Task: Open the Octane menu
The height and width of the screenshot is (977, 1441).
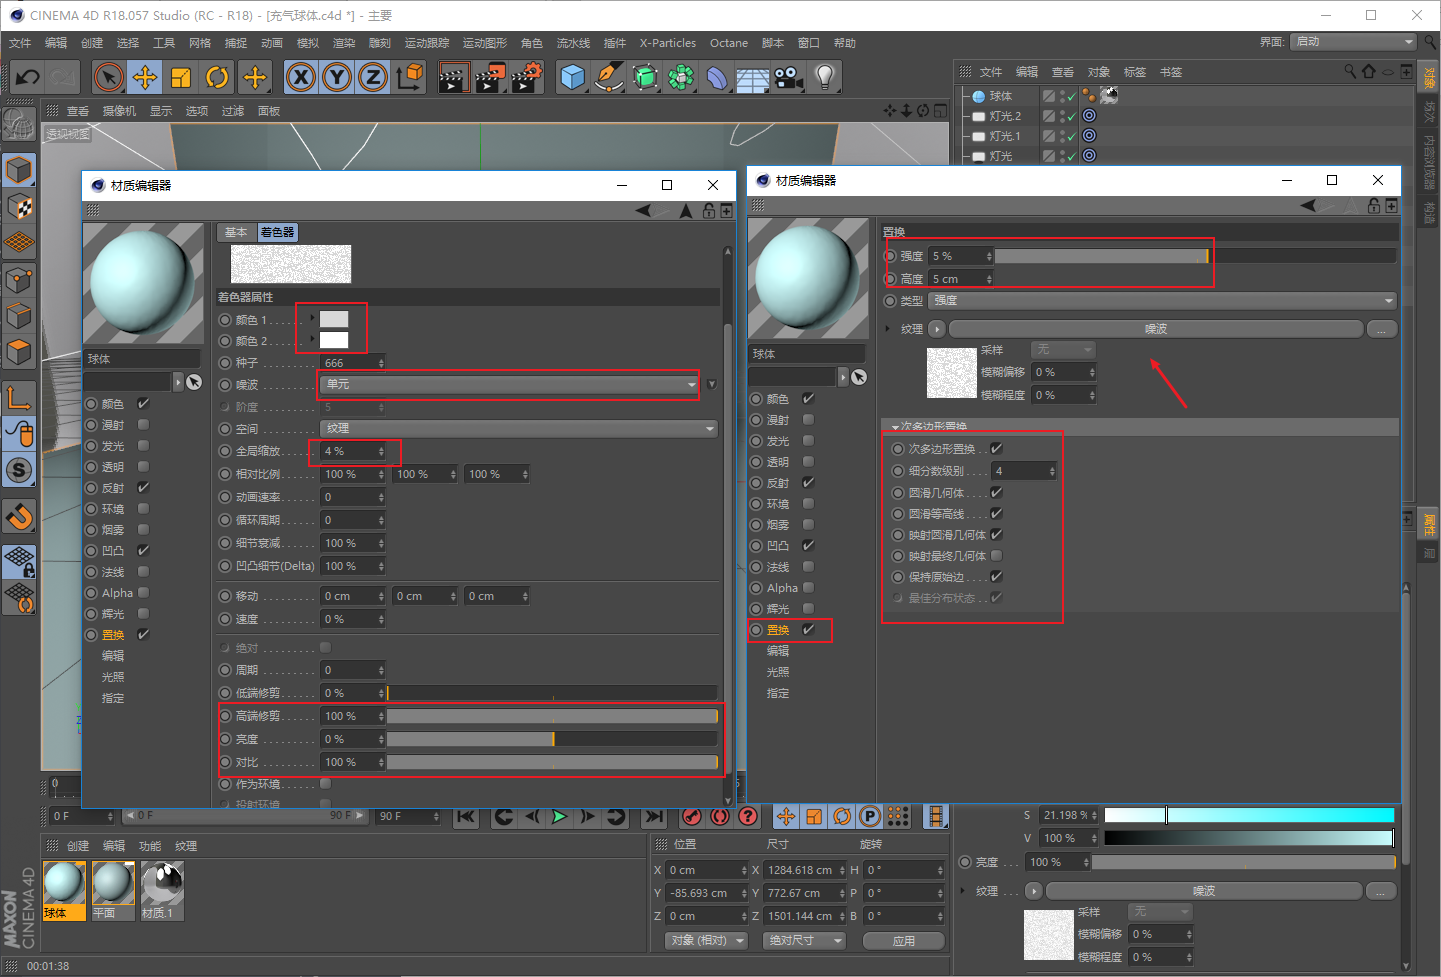Action: pos(728,43)
